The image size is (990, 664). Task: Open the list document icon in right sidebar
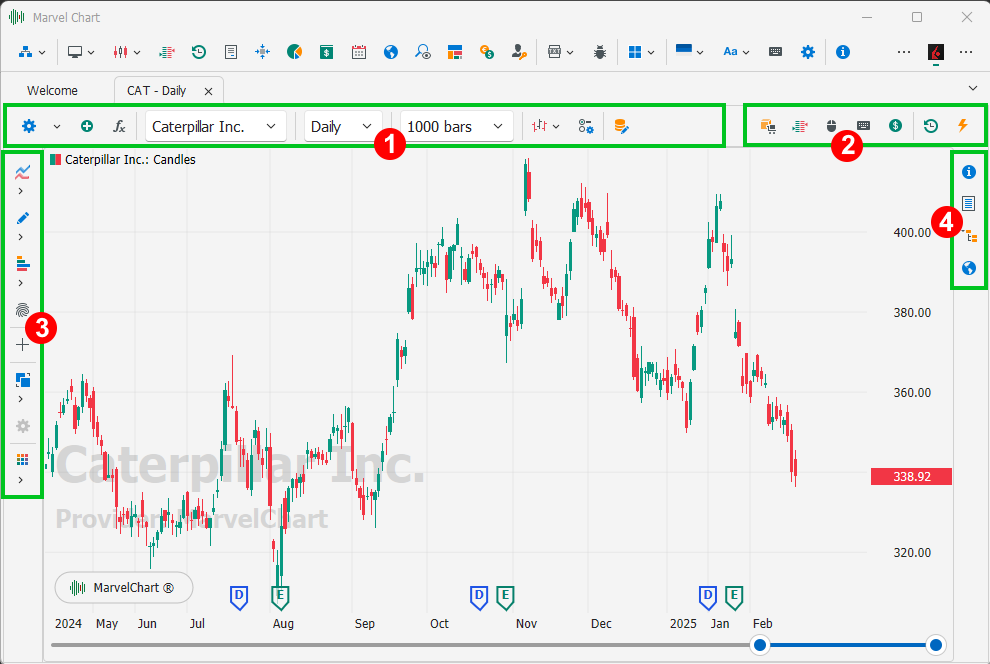point(969,203)
